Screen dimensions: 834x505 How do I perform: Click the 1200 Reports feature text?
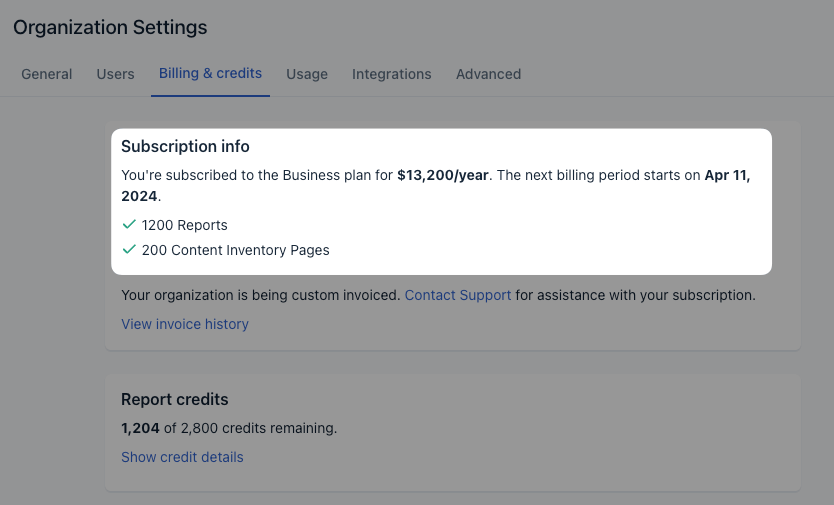pos(185,225)
